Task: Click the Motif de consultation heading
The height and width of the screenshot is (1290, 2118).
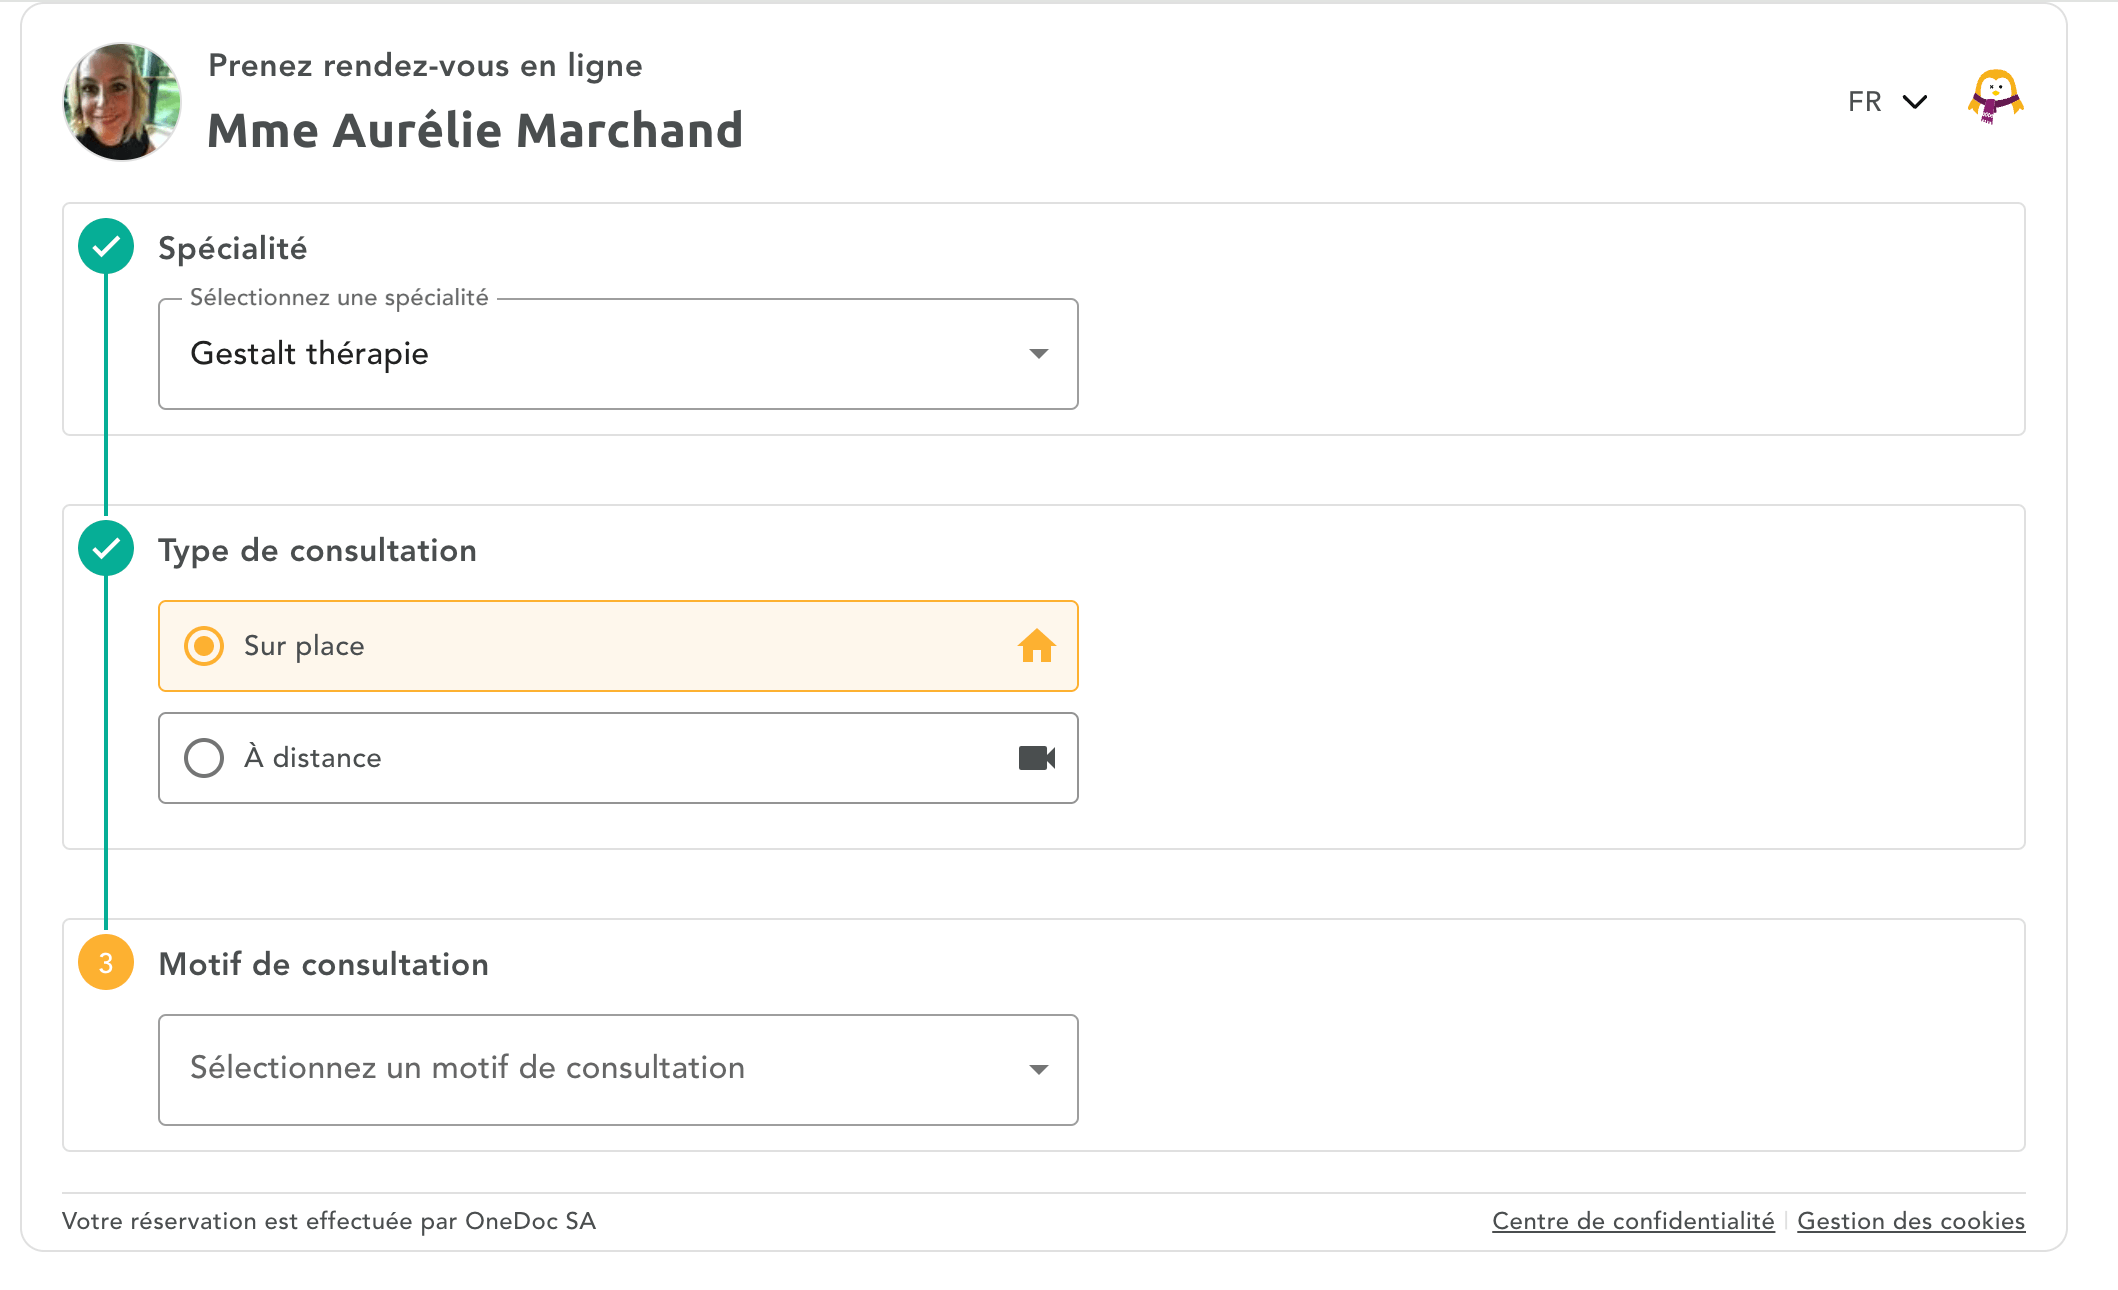Action: click(323, 964)
